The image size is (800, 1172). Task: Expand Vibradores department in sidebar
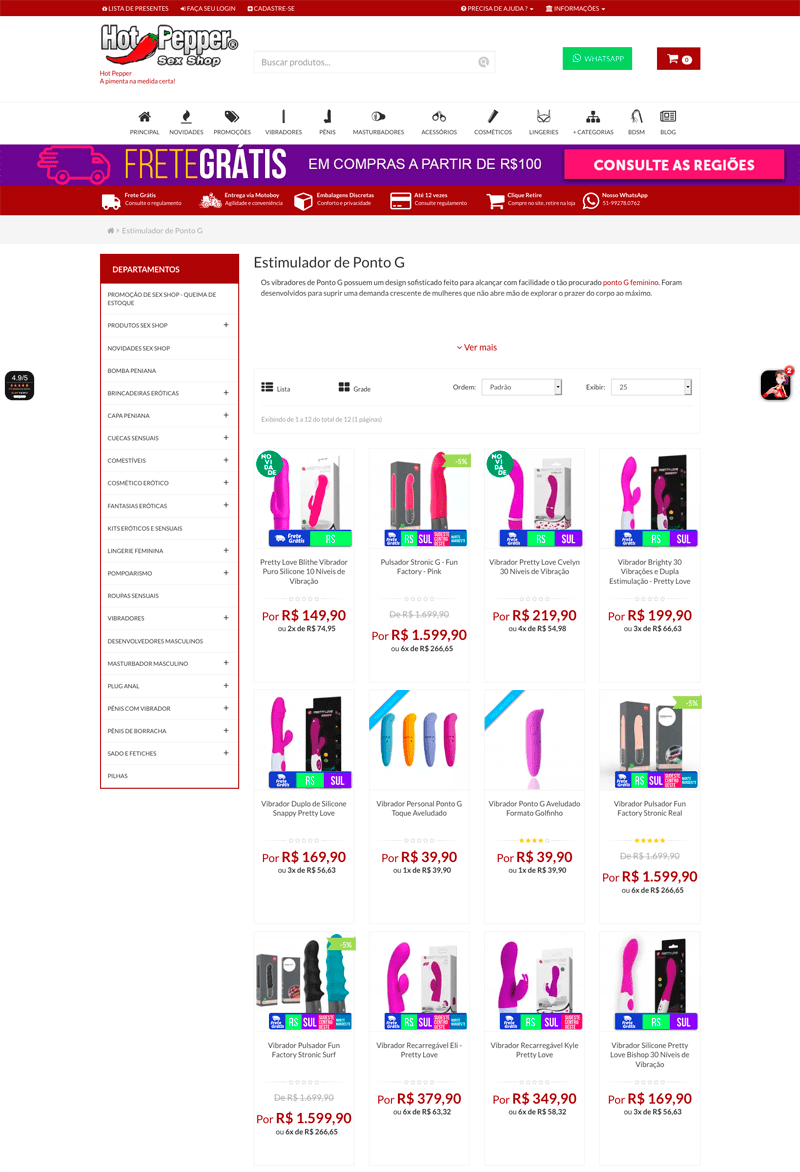coord(226,618)
